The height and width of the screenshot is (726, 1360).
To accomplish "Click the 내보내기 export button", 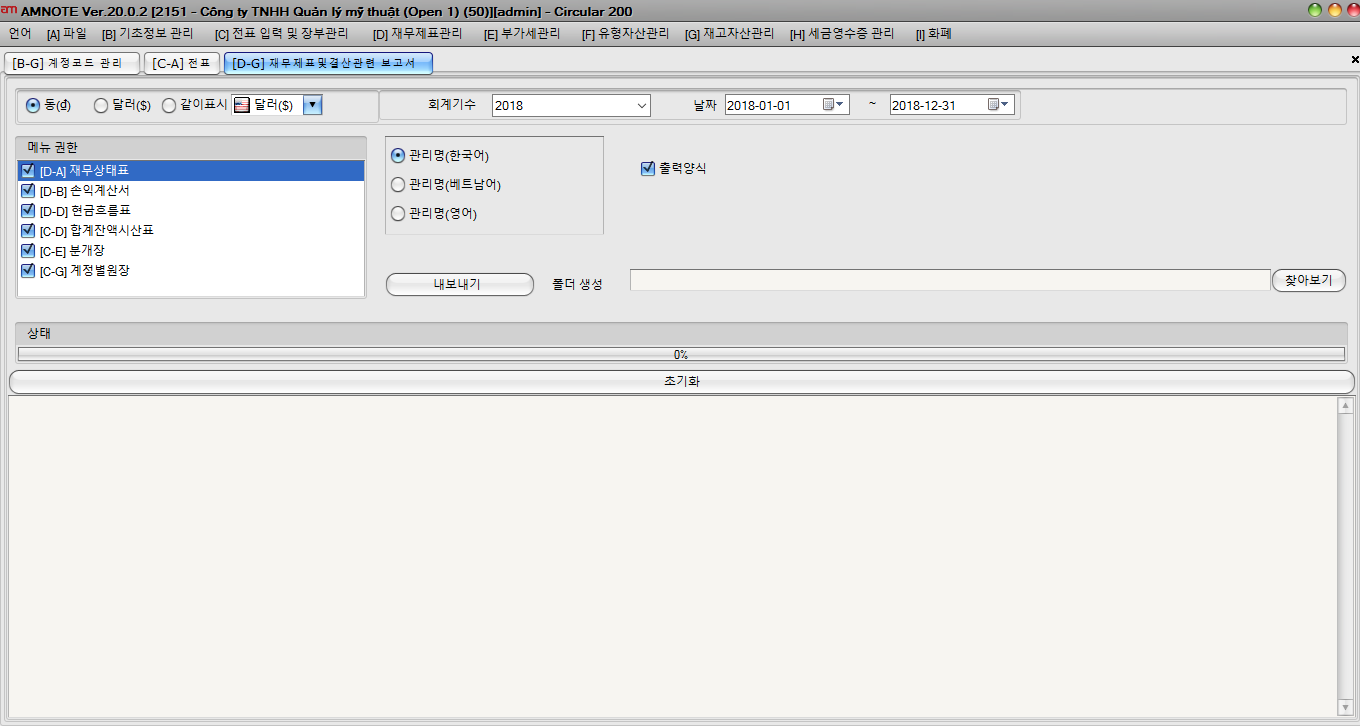I will pos(460,284).
